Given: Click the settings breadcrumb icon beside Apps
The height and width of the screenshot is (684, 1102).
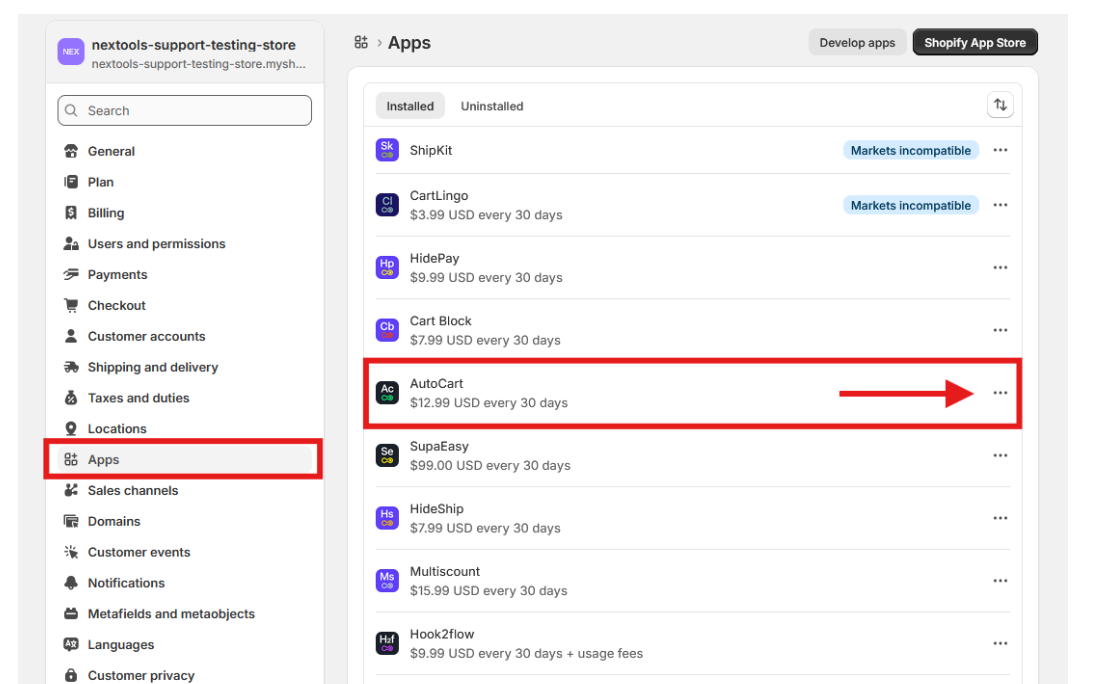Looking at the screenshot, I should tap(361, 42).
